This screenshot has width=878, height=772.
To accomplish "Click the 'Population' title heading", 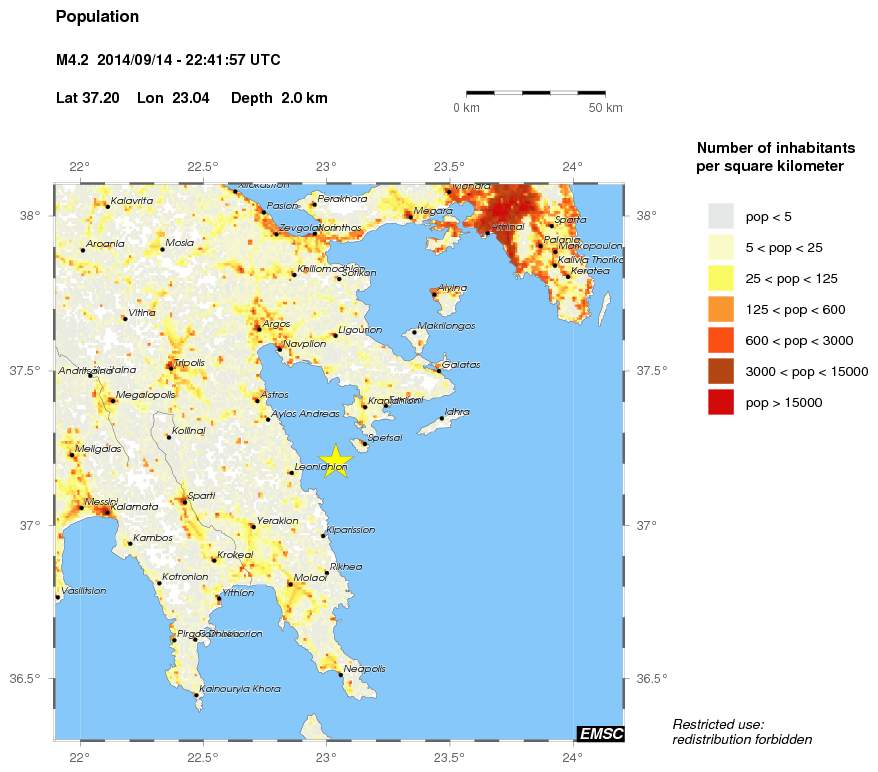I will click(x=97, y=17).
